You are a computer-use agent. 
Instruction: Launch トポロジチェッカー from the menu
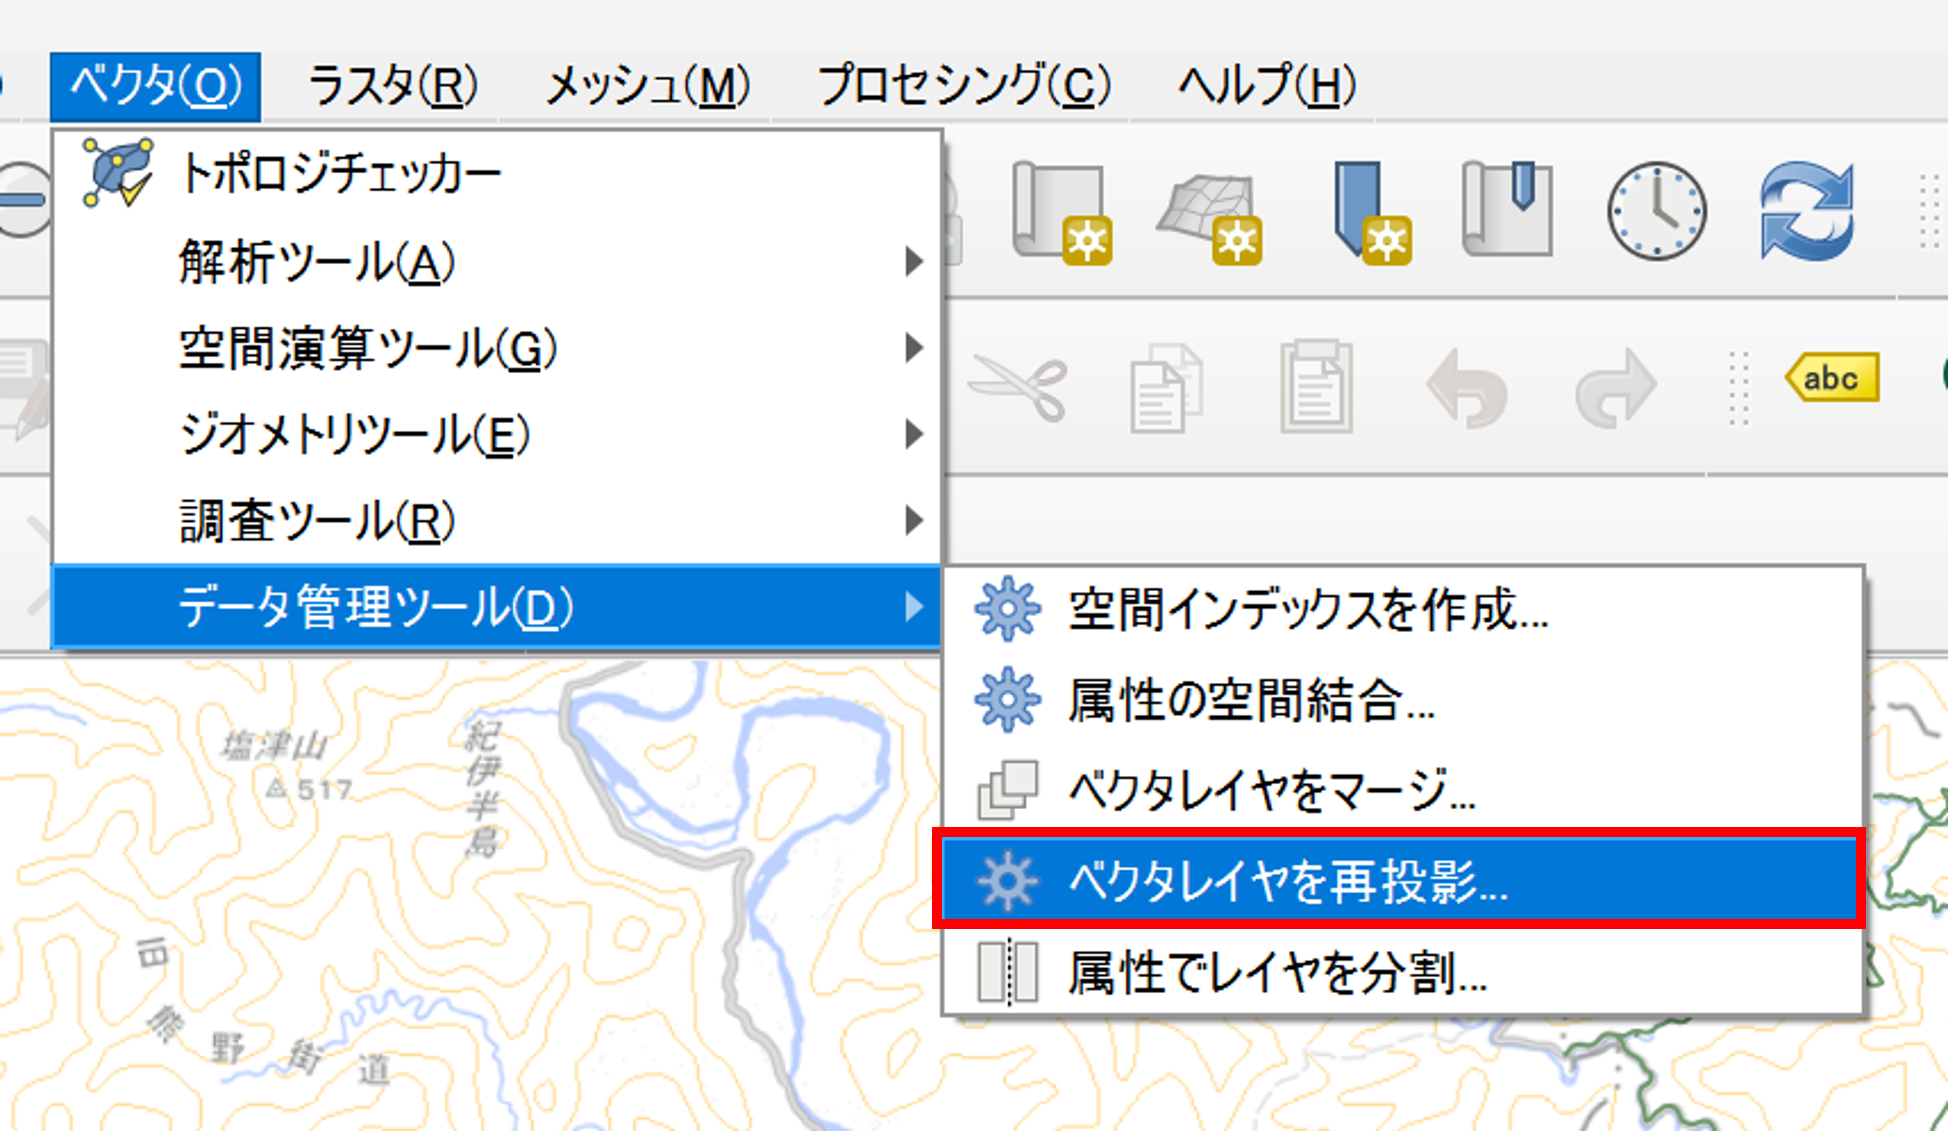pos(340,174)
